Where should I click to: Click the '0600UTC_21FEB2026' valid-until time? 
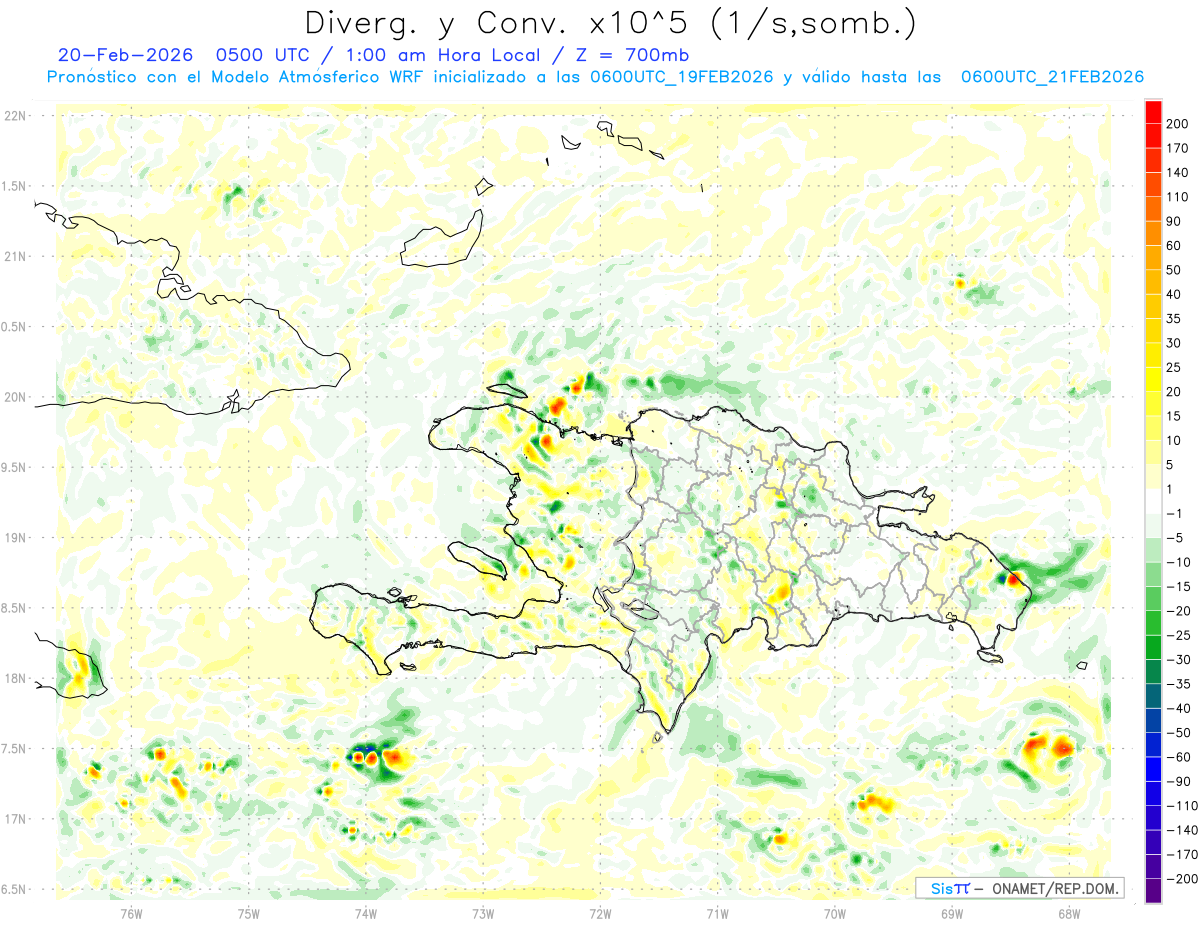(x=1052, y=77)
